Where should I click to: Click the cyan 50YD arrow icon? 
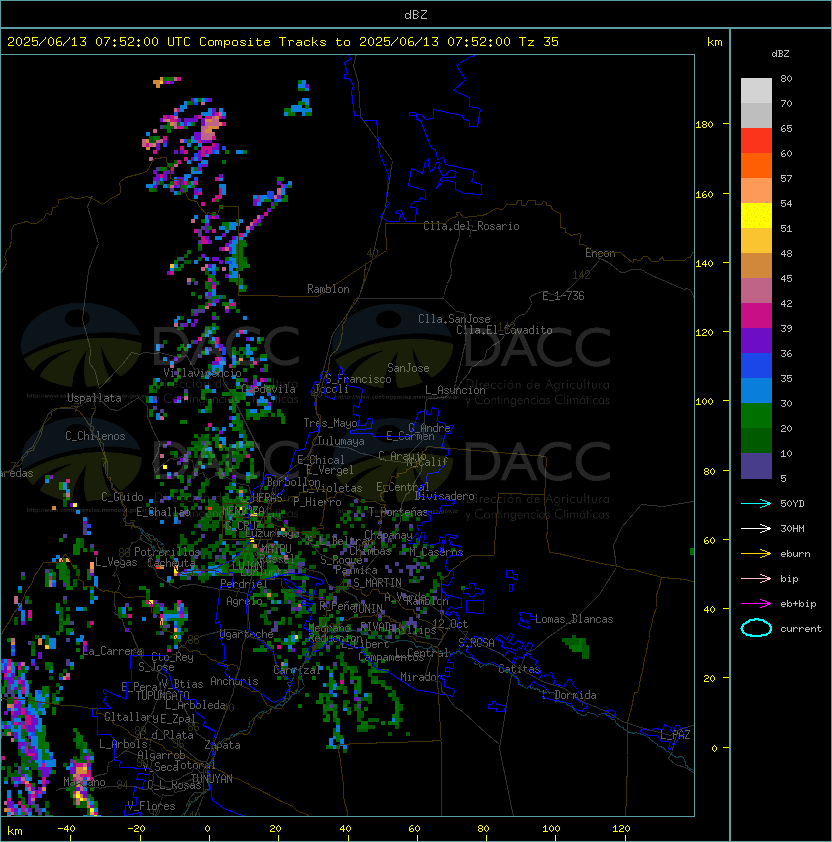click(x=756, y=503)
